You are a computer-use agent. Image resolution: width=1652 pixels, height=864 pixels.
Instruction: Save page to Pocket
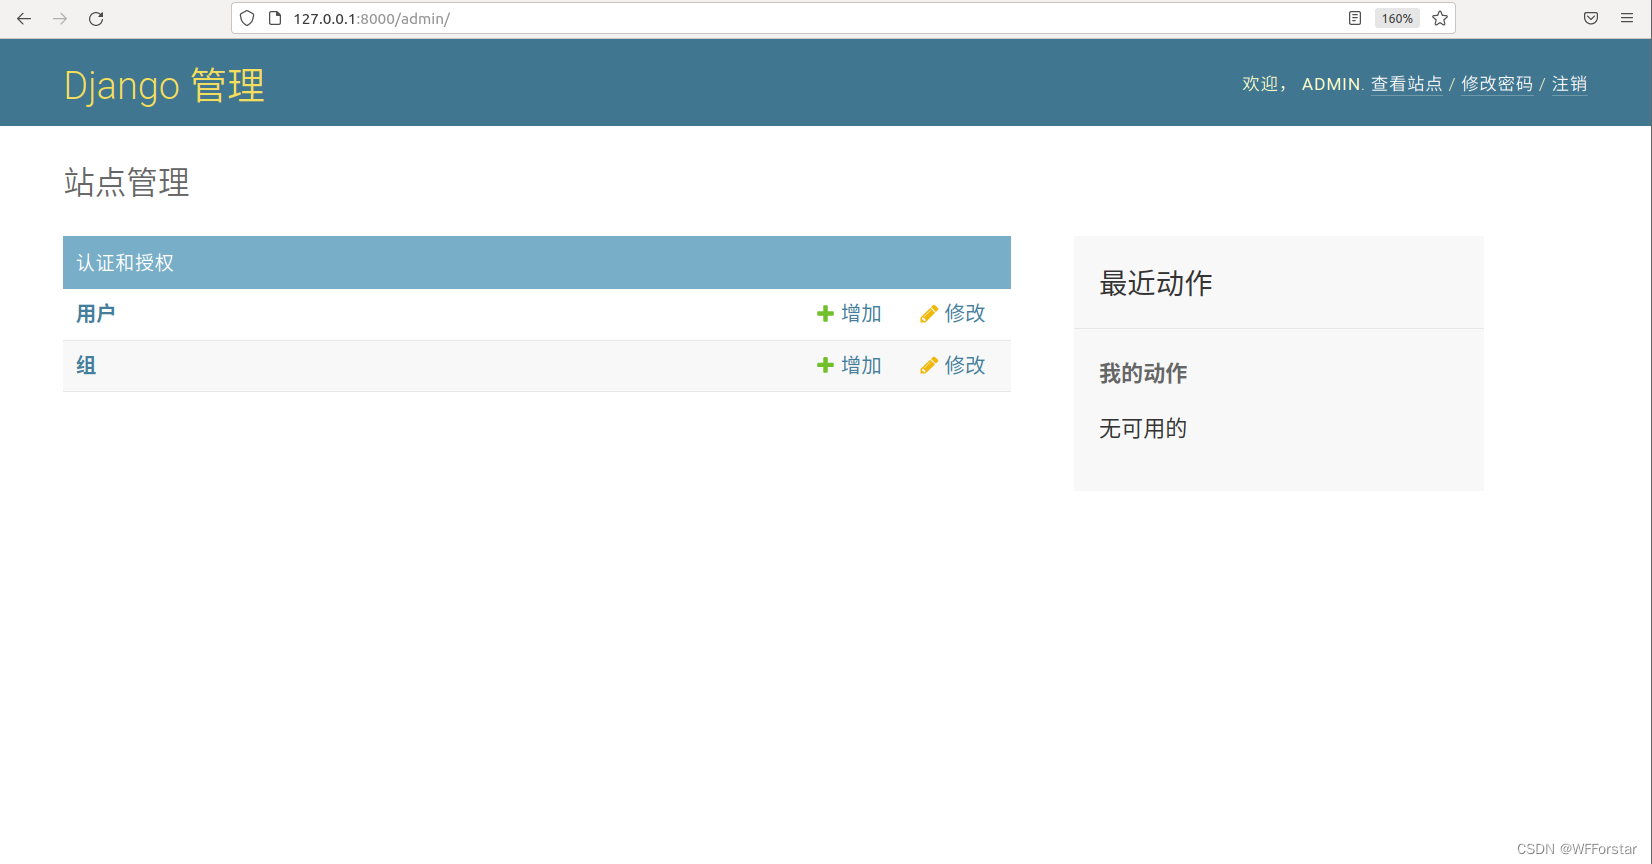coord(1591,18)
